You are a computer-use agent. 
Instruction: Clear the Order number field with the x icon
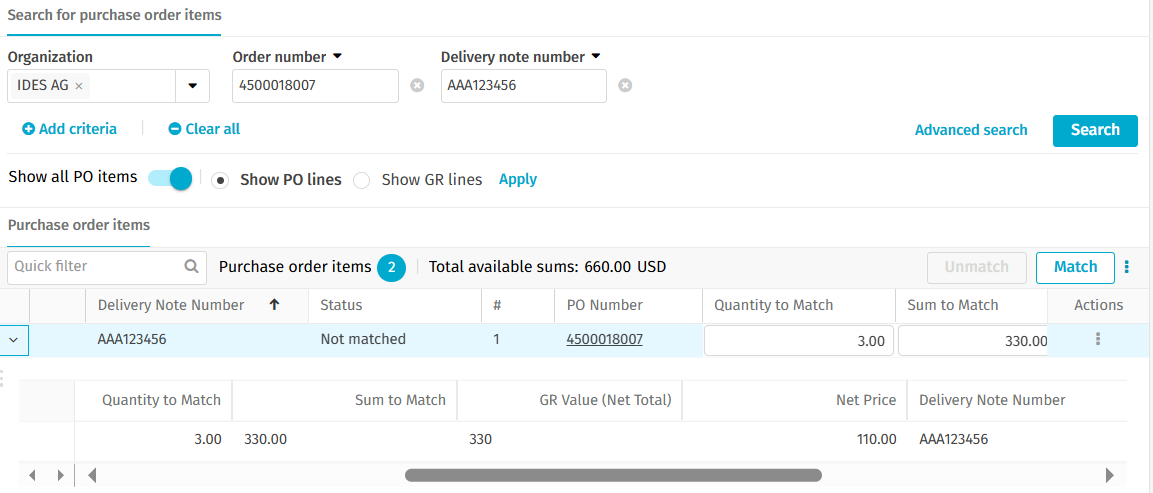417,85
